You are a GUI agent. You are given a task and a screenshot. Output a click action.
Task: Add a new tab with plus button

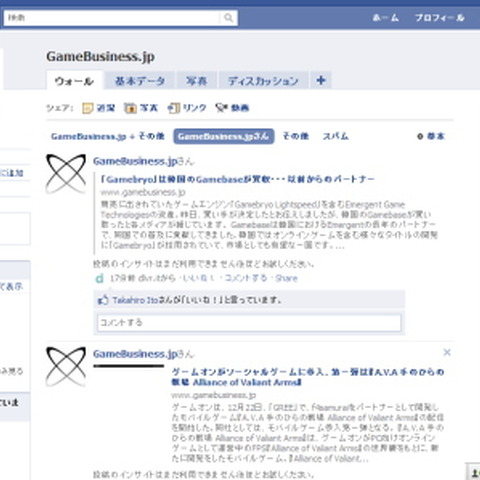click(x=321, y=80)
